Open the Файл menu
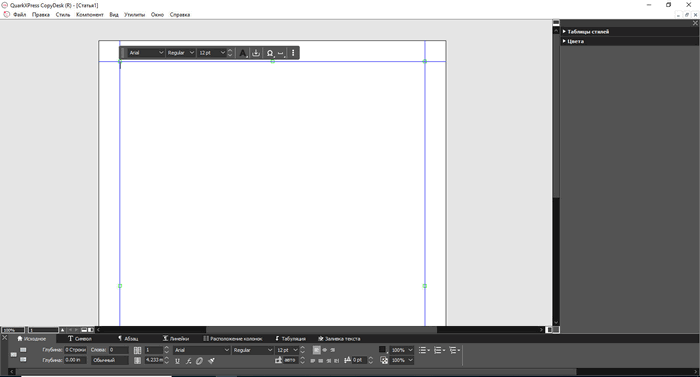This screenshot has height=377, width=700. pos(20,15)
